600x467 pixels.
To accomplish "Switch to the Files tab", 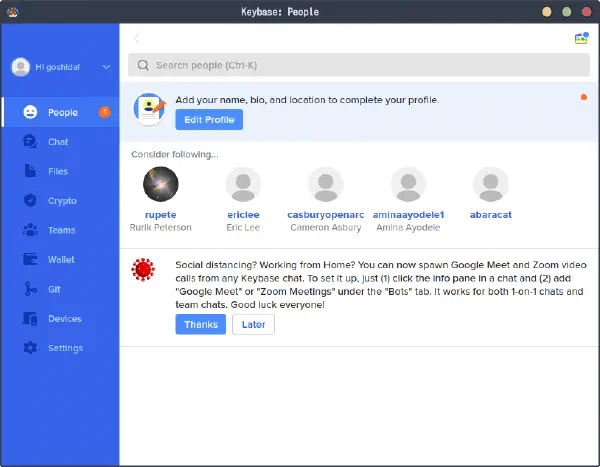I will pos(58,171).
